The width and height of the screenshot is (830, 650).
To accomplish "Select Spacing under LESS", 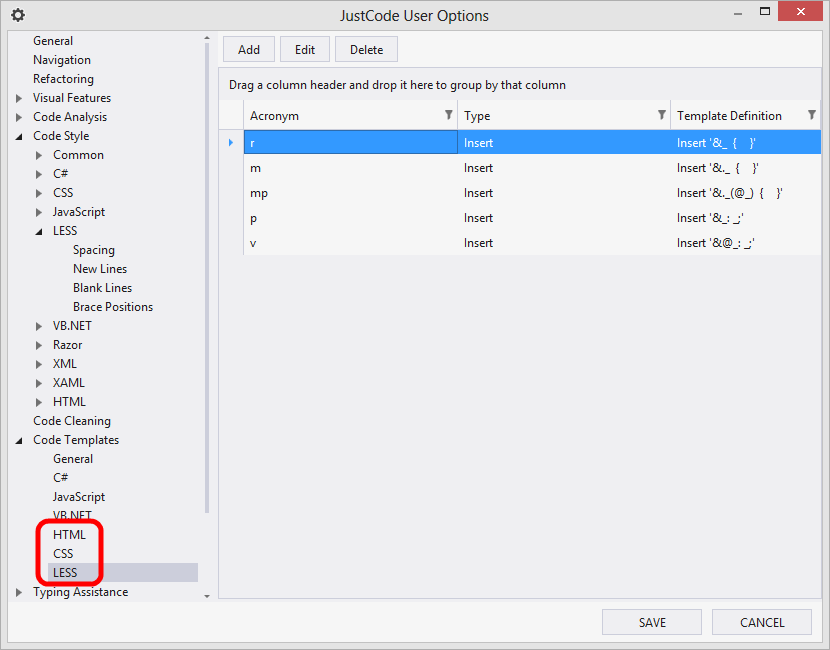I will tap(94, 250).
